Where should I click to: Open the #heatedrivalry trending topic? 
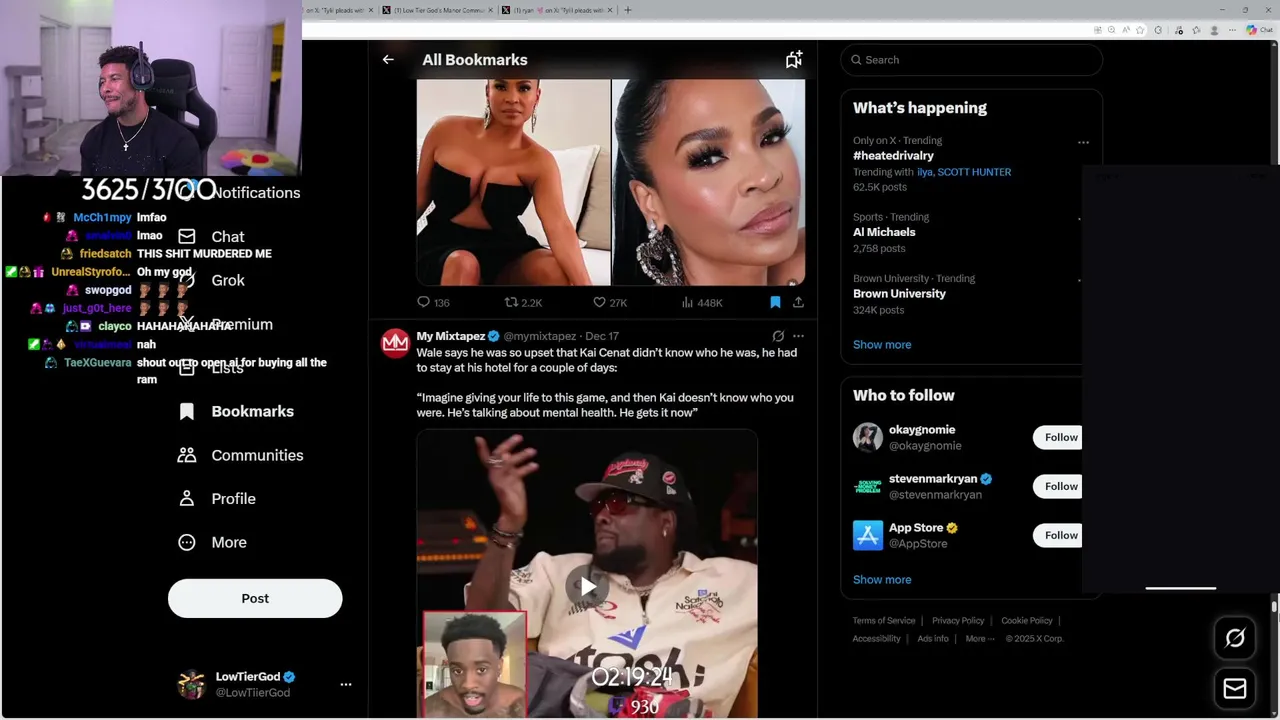pyautogui.click(x=893, y=156)
